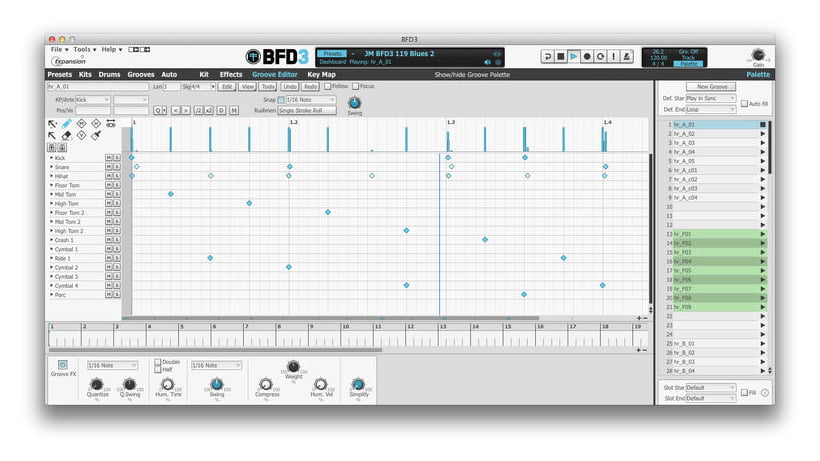Click the panic exclamation button

[x=613, y=56]
